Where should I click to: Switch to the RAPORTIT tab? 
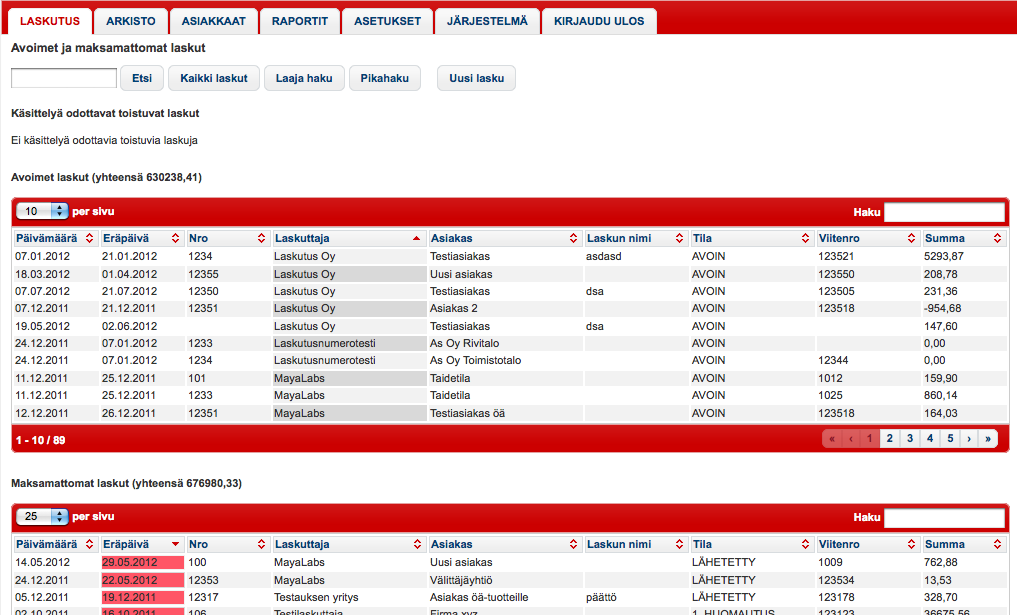click(x=303, y=20)
